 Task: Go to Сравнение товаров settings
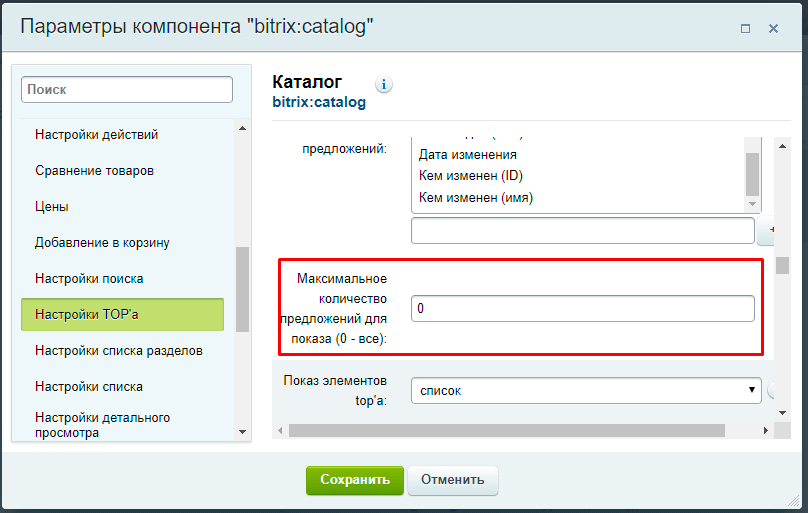point(94,170)
